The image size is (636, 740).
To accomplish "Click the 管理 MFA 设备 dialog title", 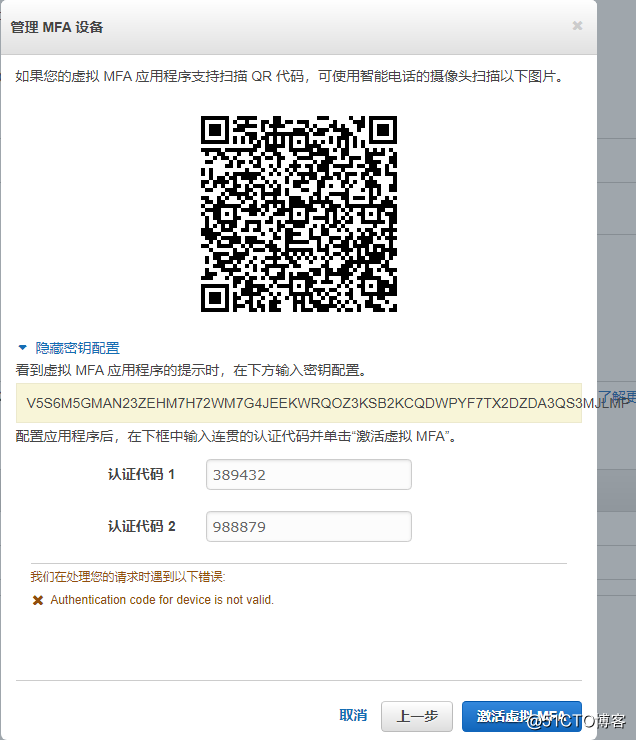I will click(57, 27).
